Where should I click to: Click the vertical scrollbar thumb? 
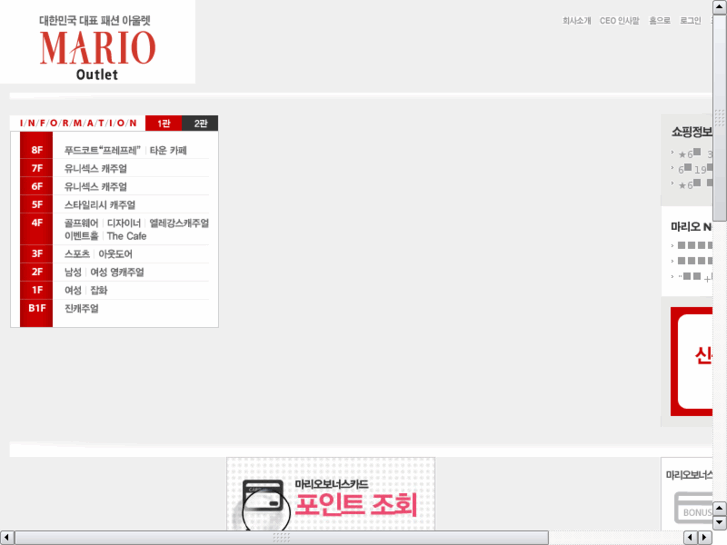(720, 118)
